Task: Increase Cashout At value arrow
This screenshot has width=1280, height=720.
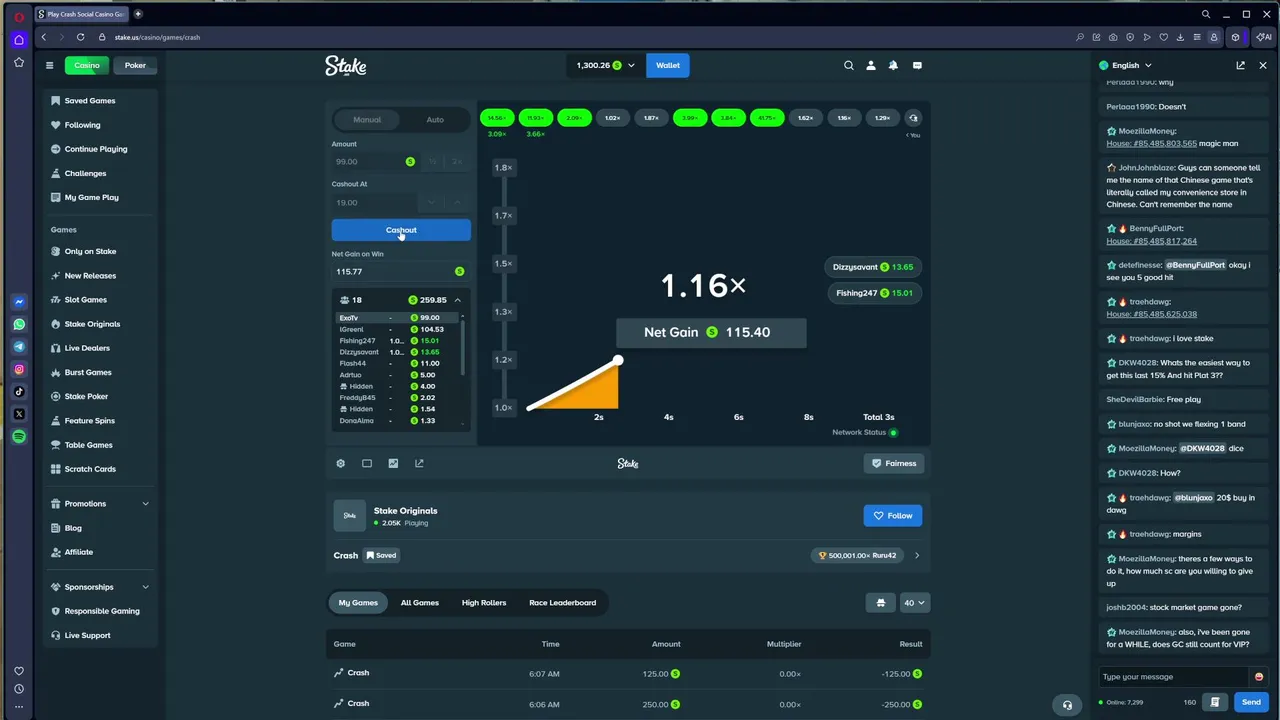Action: (457, 202)
